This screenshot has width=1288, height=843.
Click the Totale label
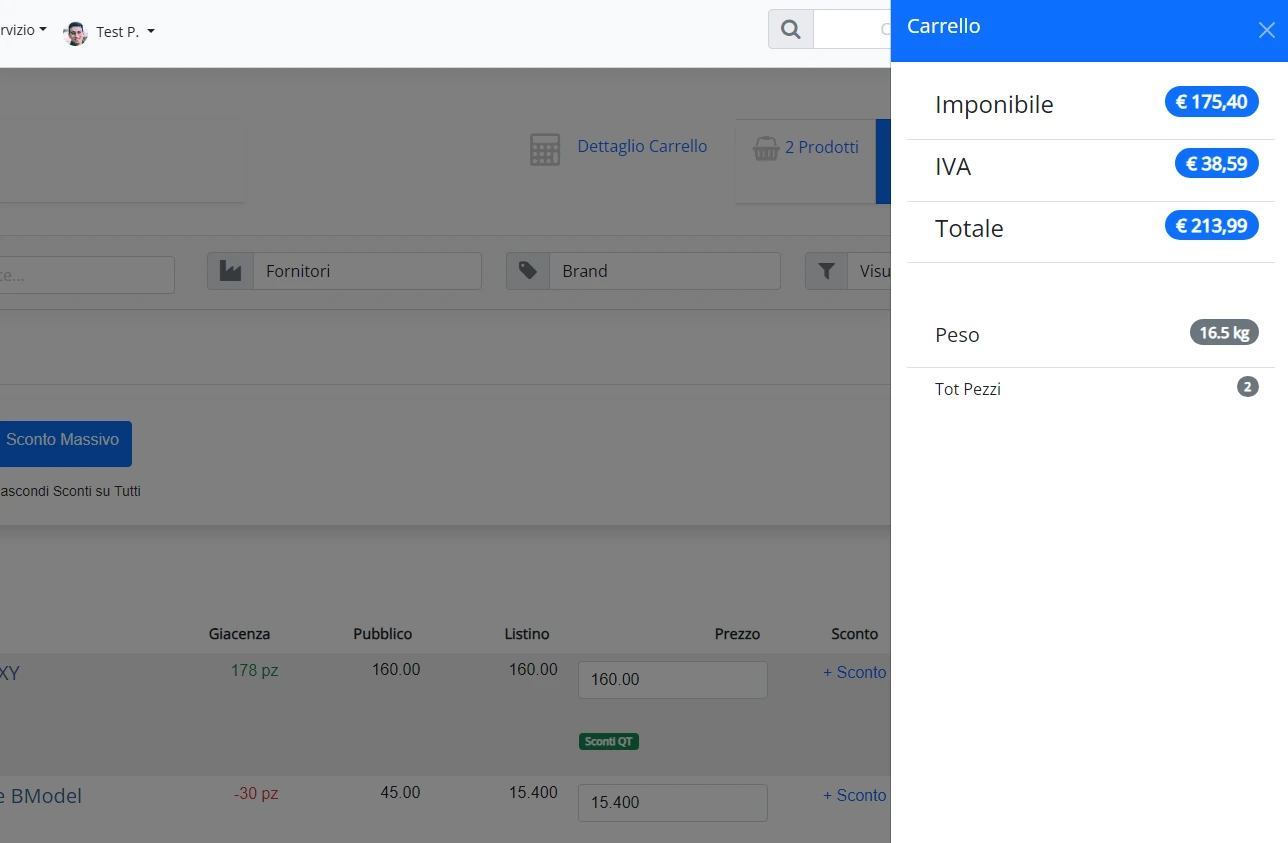pyautogui.click(x=969, y=228)
